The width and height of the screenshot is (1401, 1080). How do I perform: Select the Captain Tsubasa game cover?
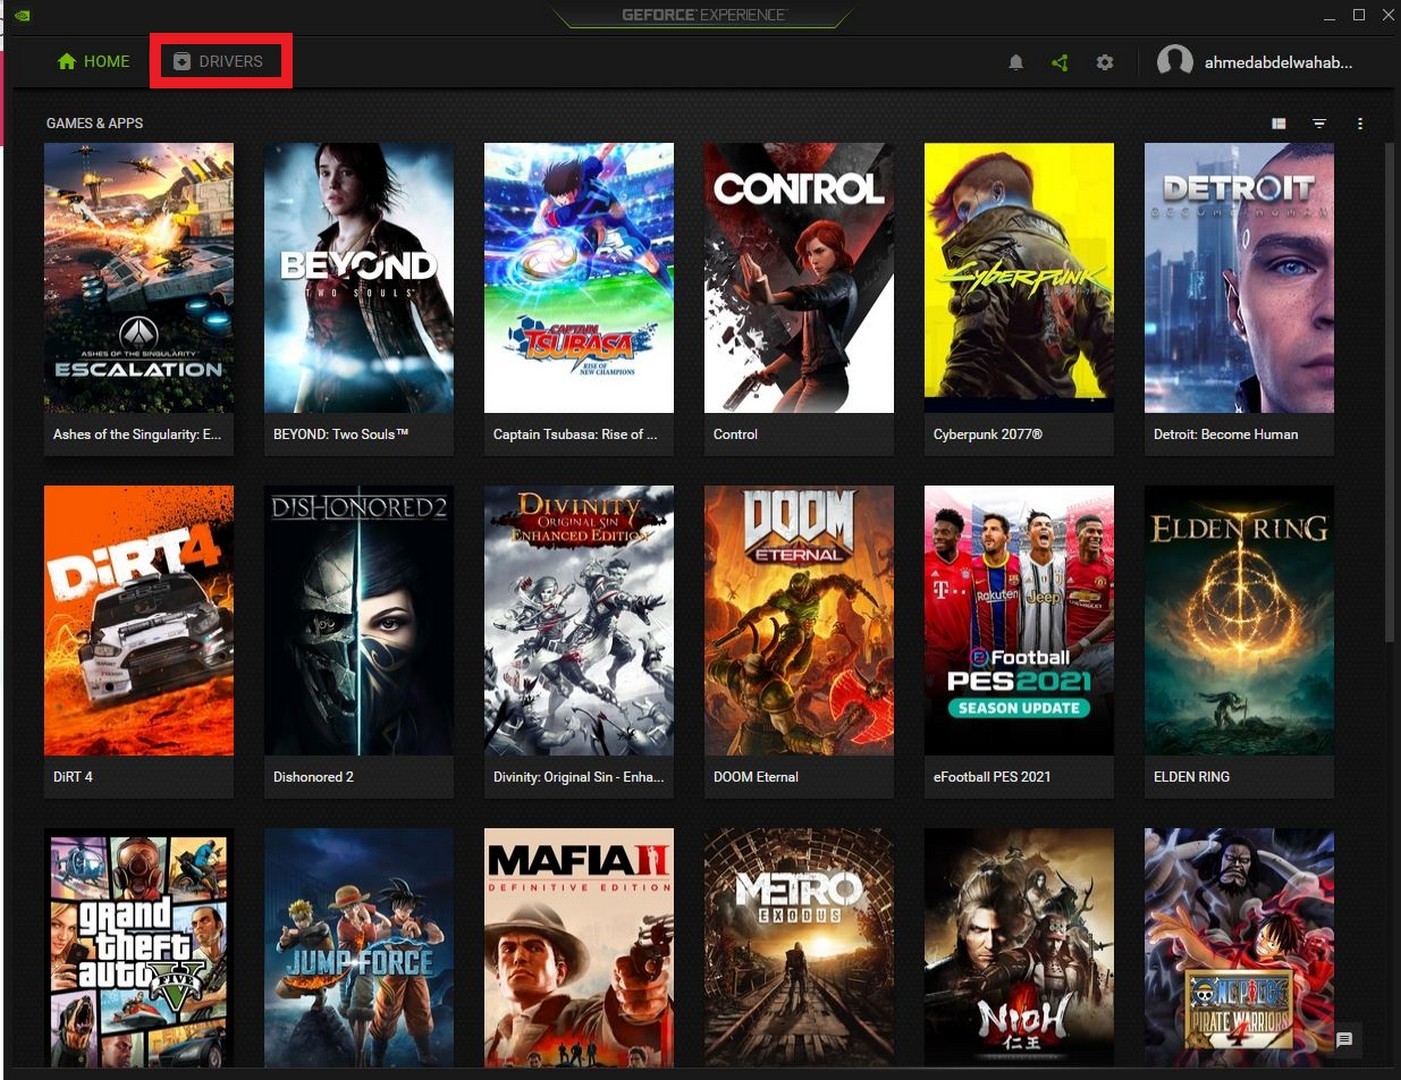[x=579, y=278]
